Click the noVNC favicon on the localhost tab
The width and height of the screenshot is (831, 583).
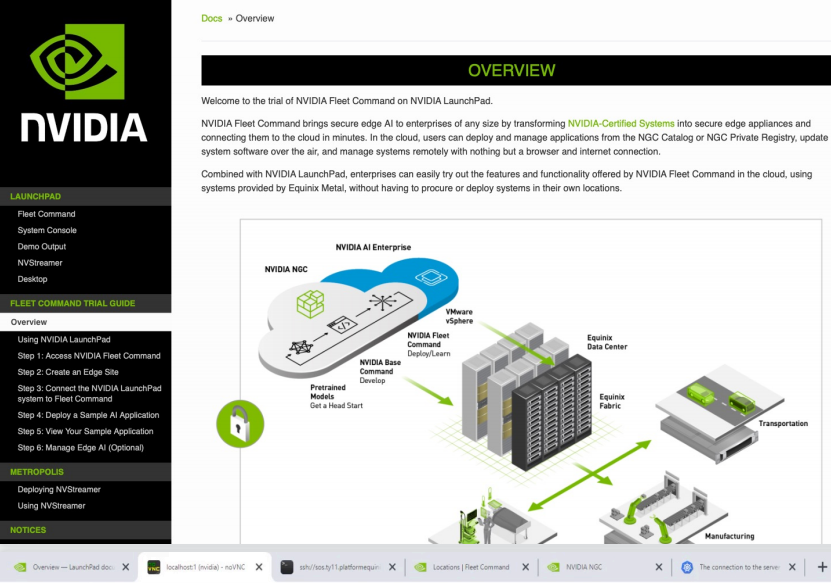[152, 566]
